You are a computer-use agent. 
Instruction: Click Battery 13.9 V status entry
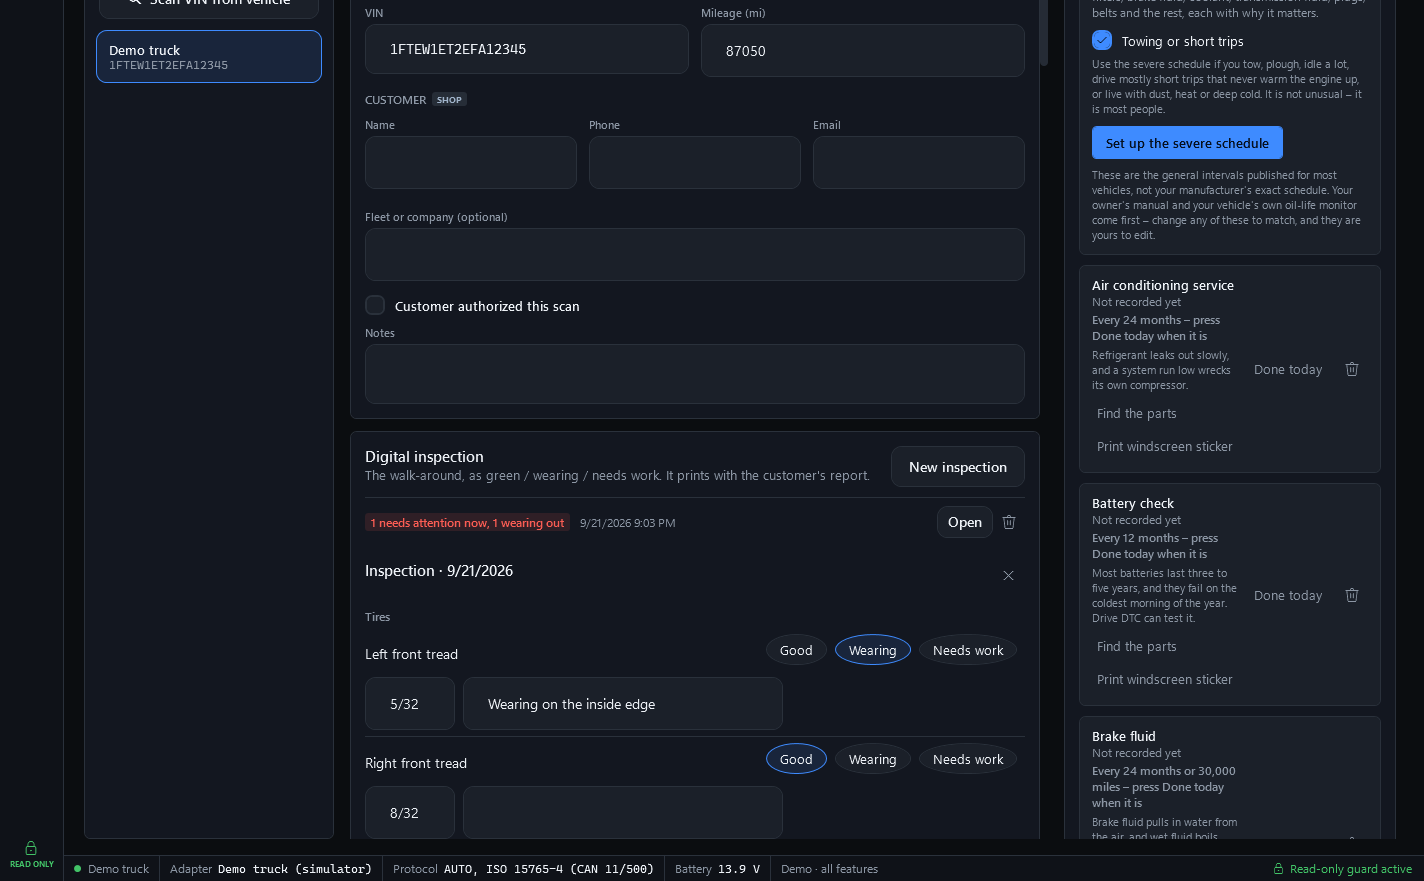[x=717, y=869]
